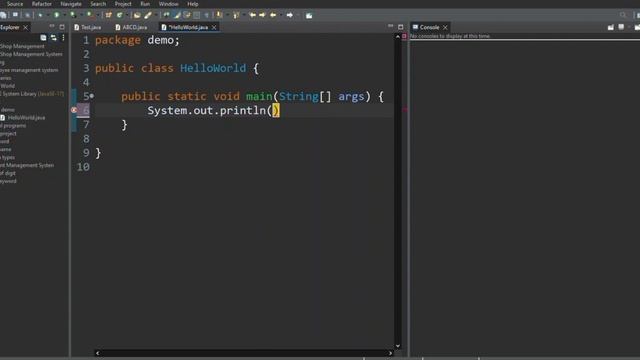Open the Run button dropdown arrow
The width and height of the screenshot is (640, 360).
pos(64,15)
